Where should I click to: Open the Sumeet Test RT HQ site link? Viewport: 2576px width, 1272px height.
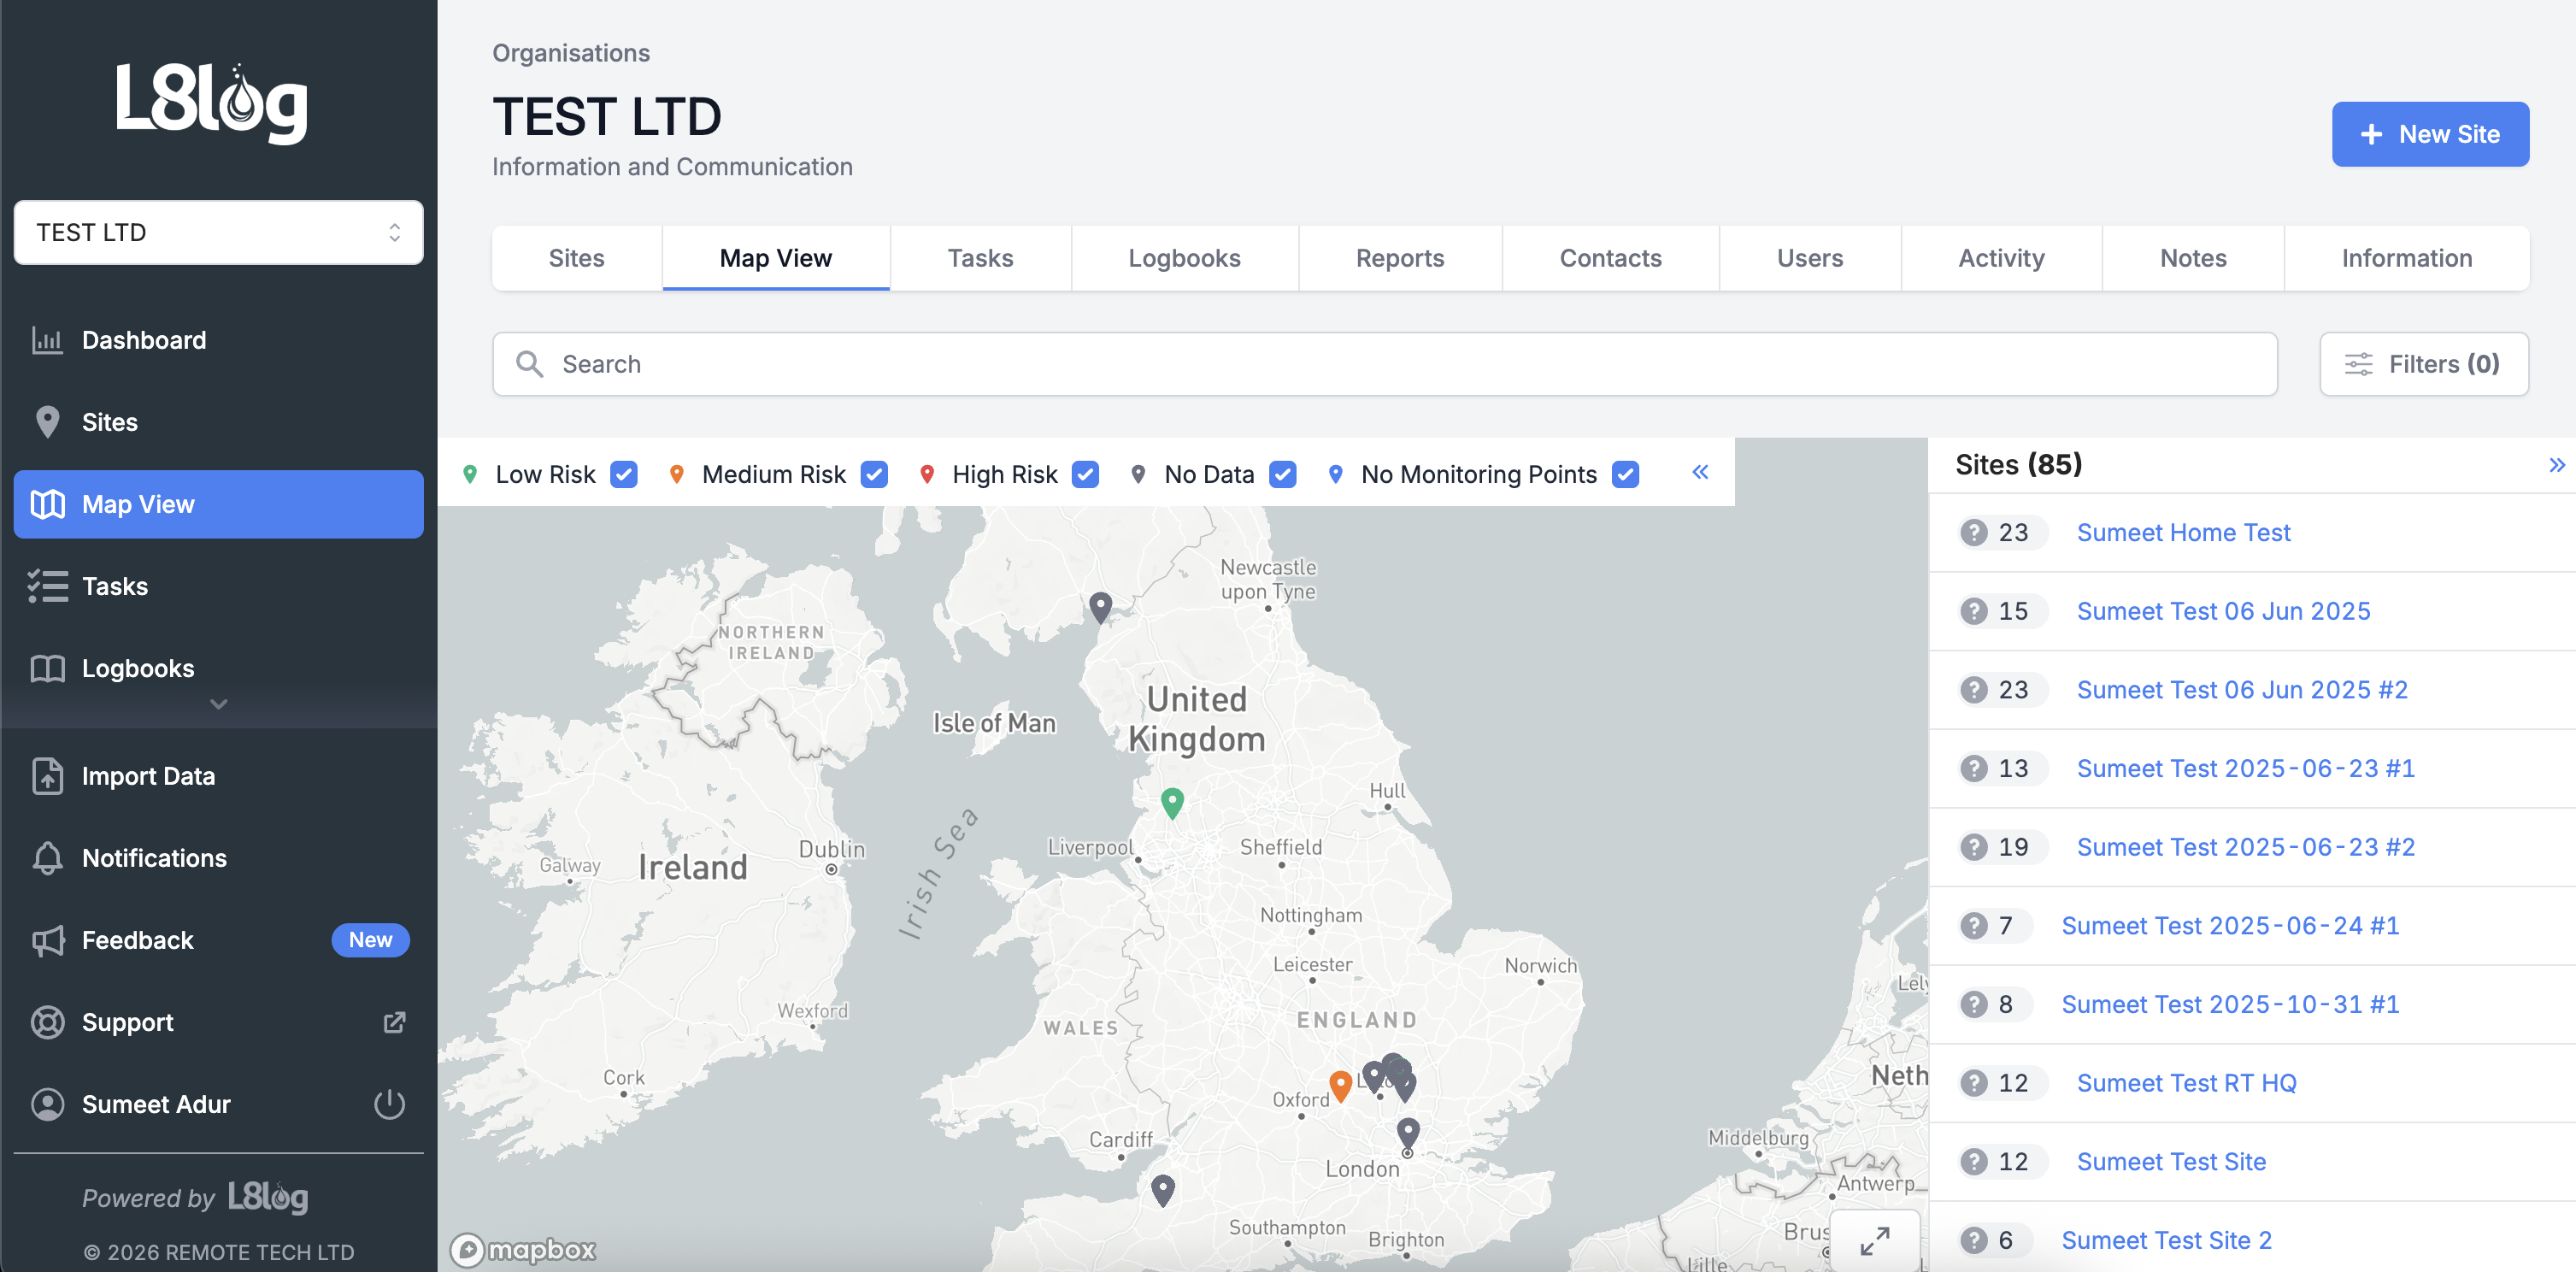[2186, 1083]
